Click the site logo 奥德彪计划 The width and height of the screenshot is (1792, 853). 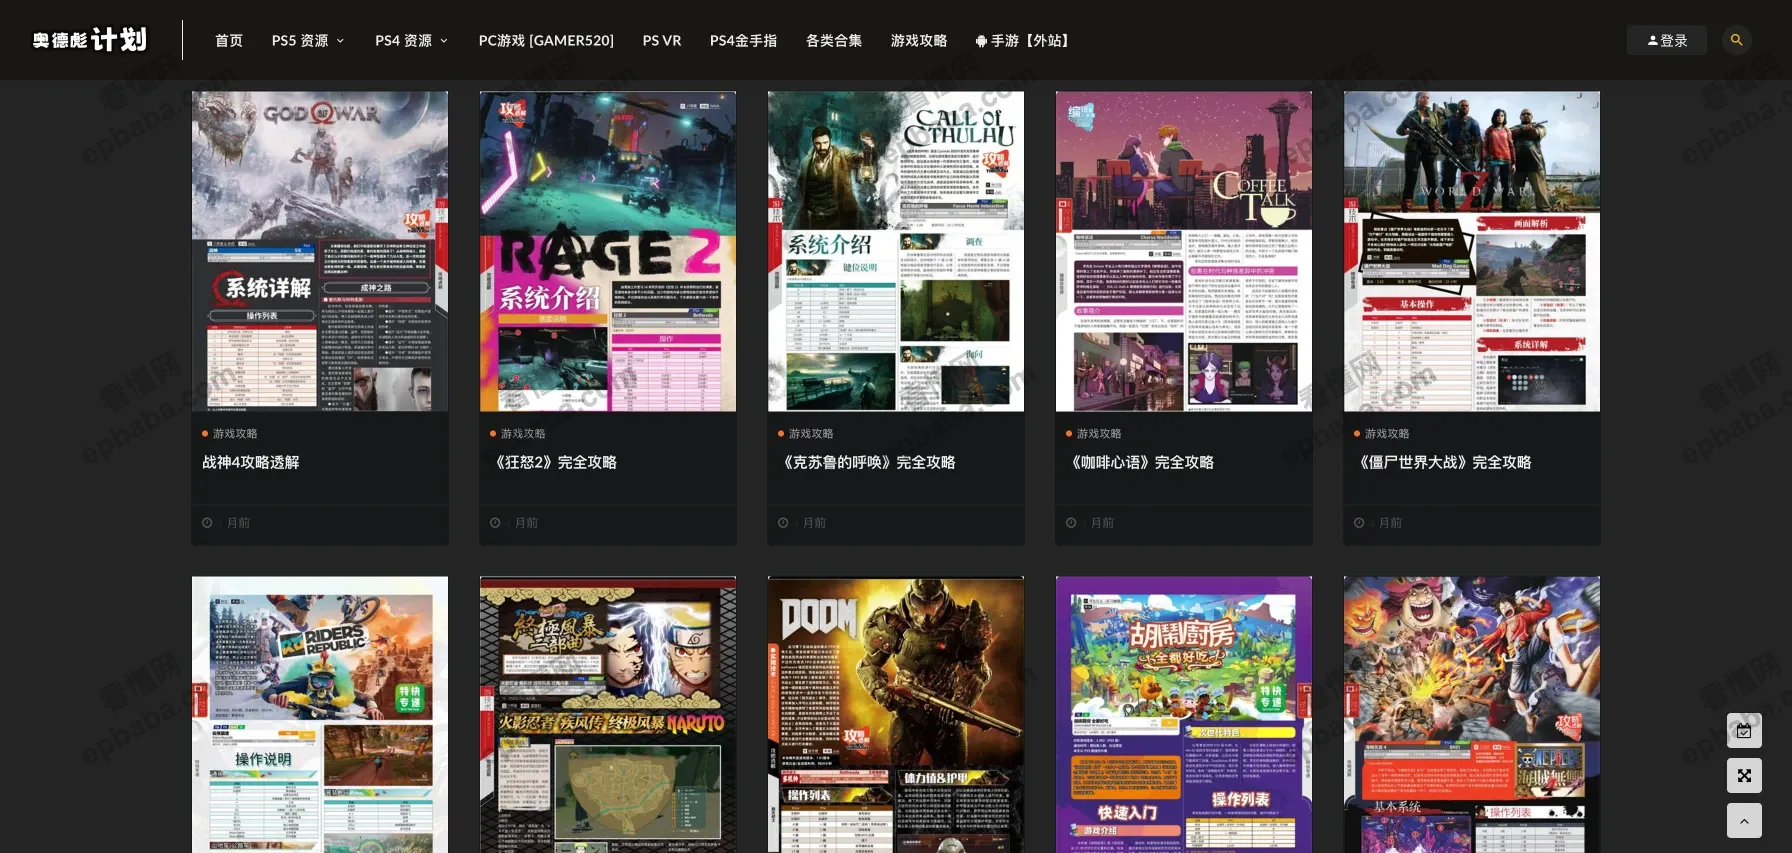click(x=90, y=40)
